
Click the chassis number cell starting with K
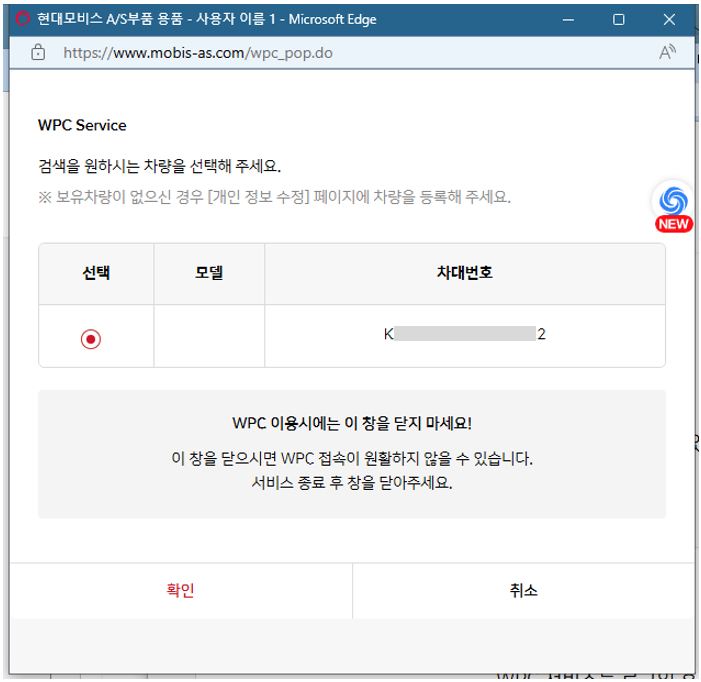pos(465,334)
